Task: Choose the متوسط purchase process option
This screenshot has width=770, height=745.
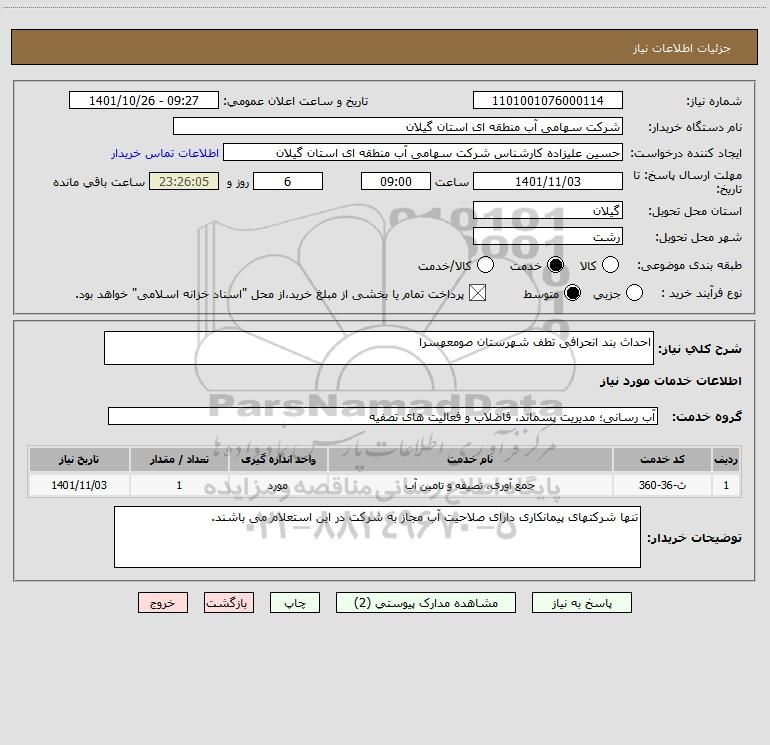Action: [x=572, y=293]
